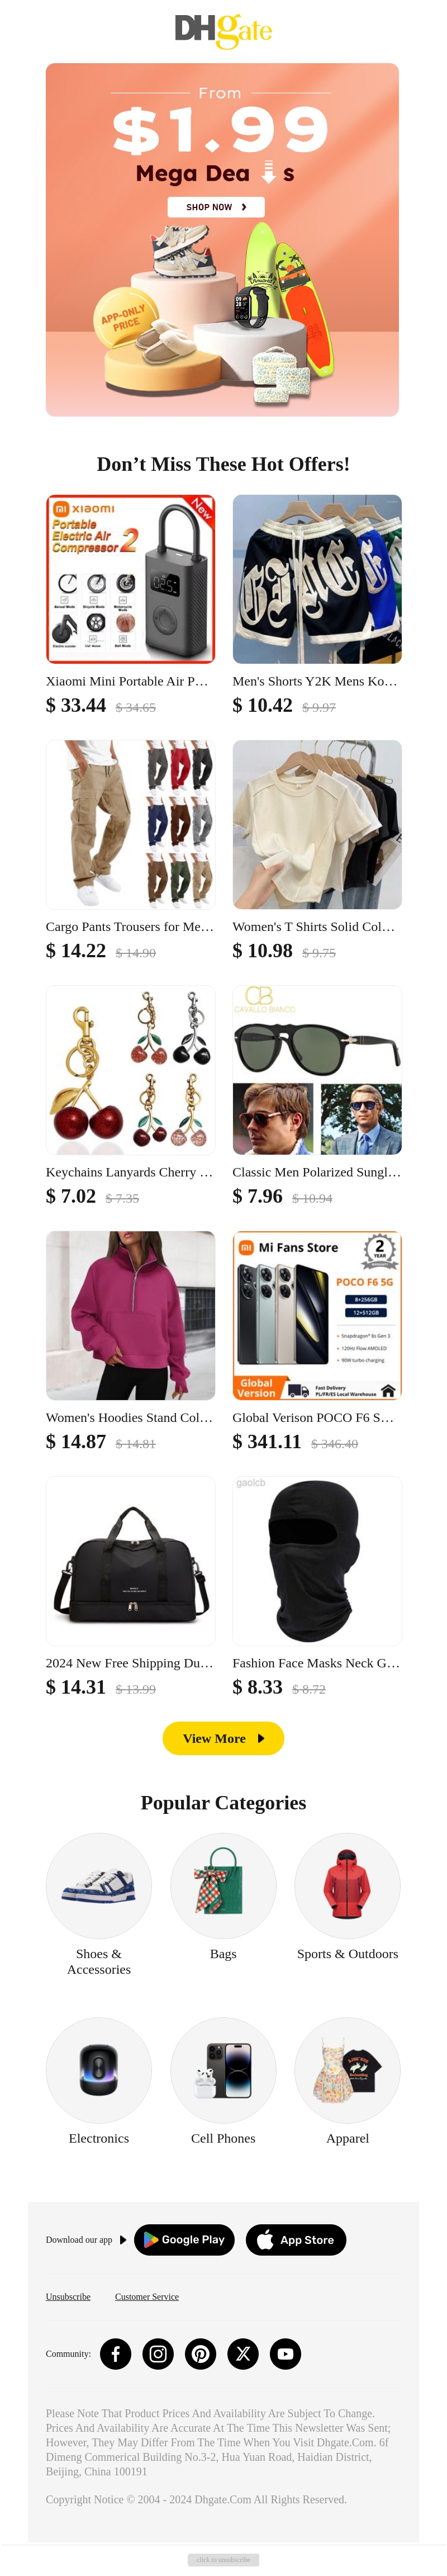
Task: Click the View More button
Action: coord(223,1738)
